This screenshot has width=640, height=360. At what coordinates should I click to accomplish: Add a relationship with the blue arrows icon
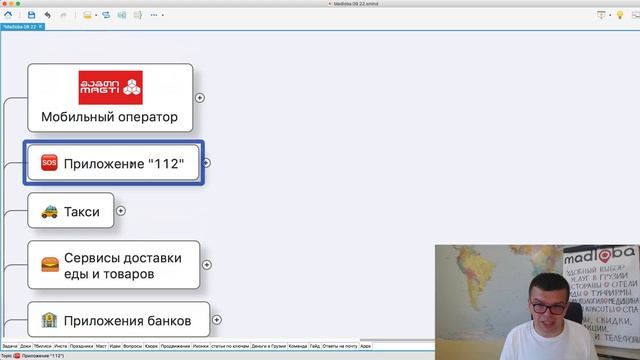(x=106, y=15)
